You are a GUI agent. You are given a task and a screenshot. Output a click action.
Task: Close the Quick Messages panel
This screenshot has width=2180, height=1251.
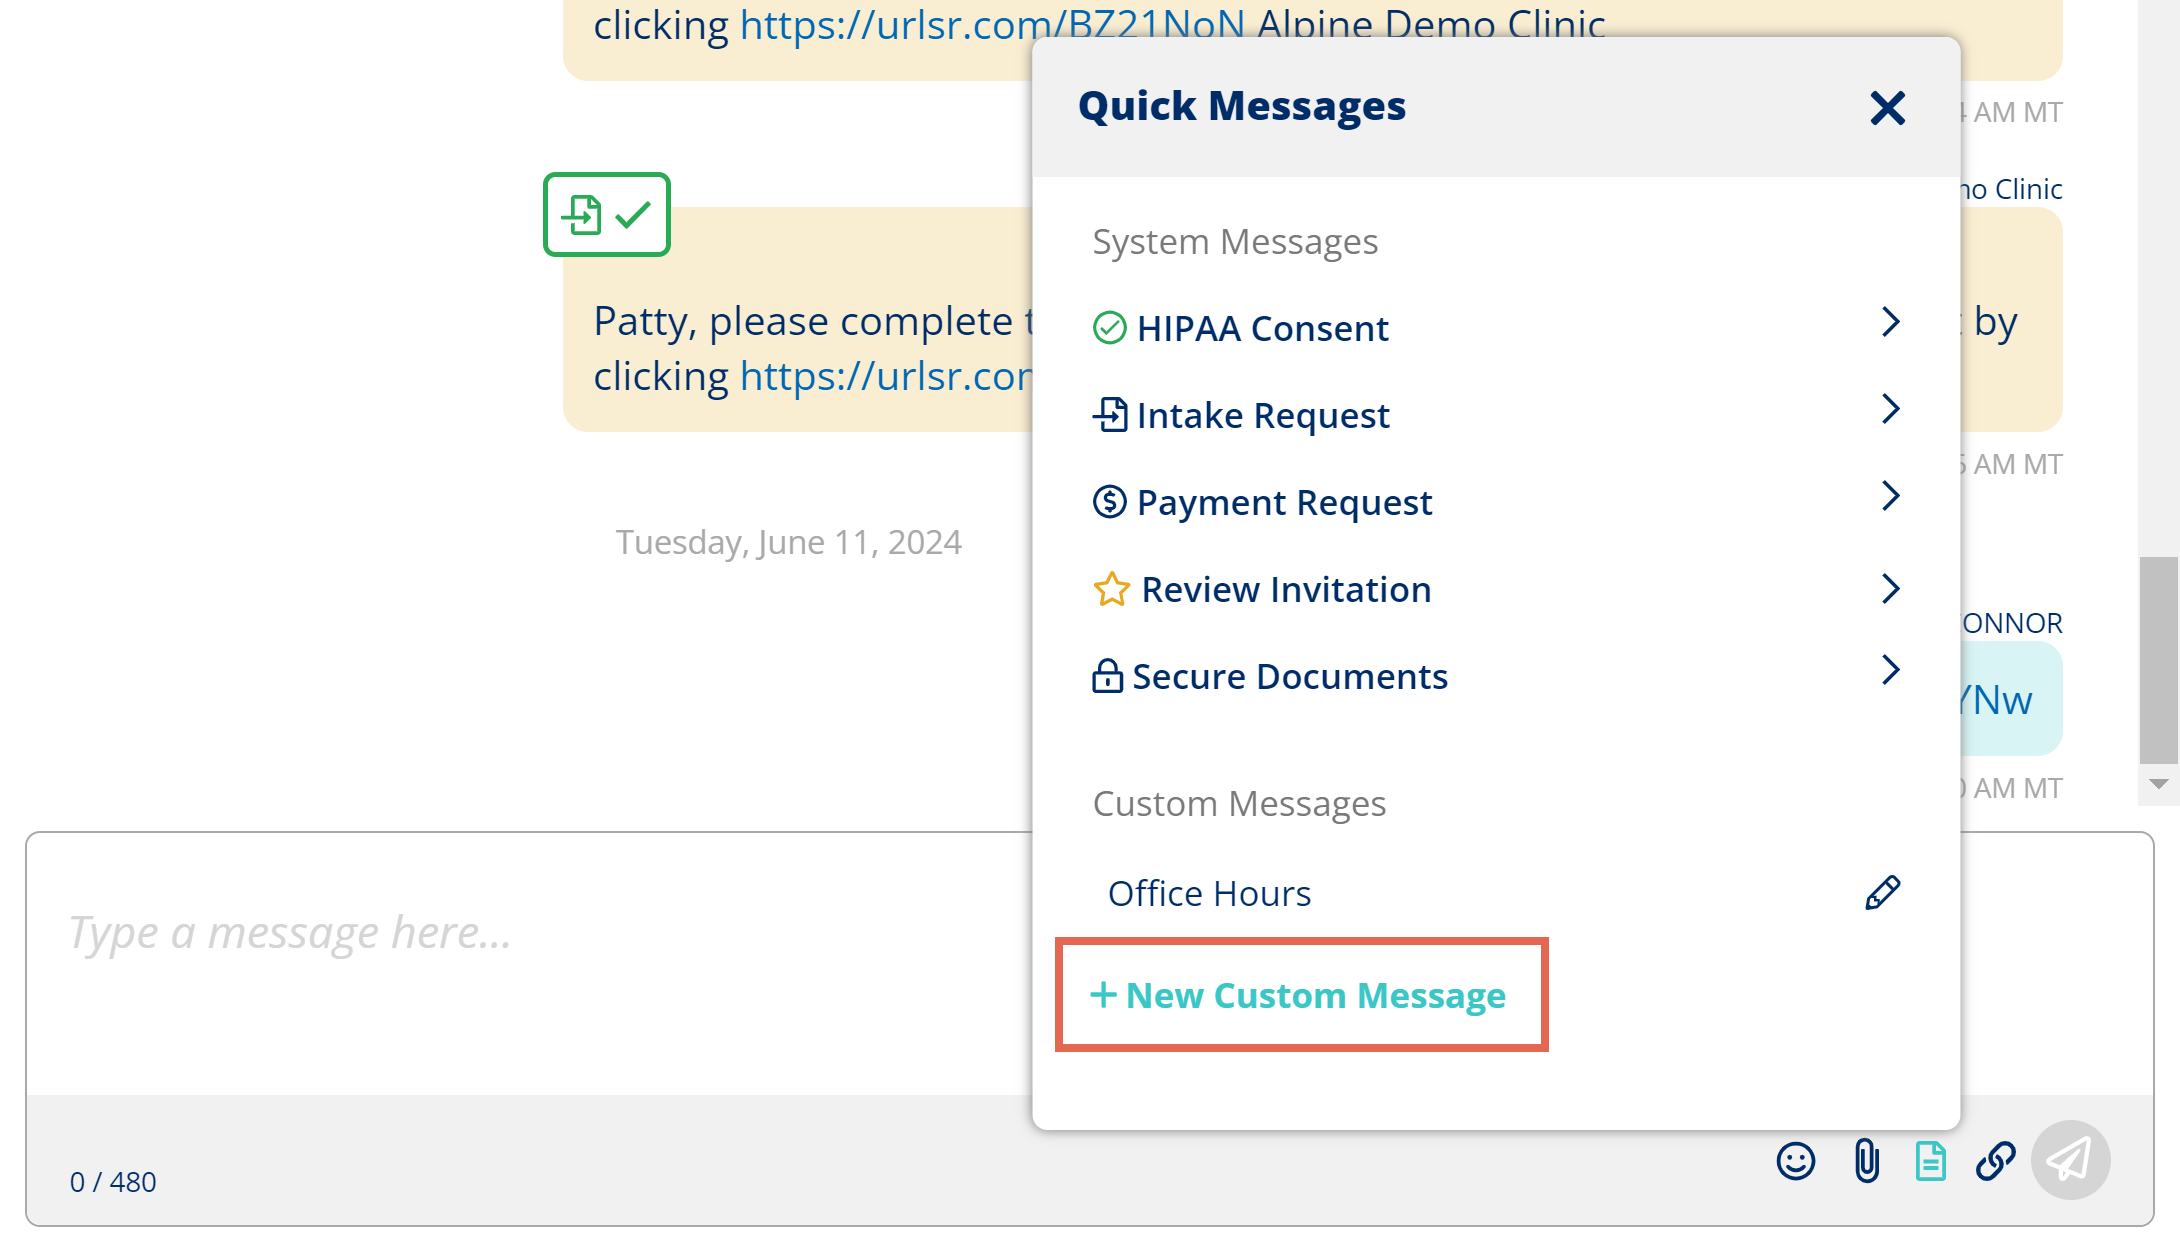1887,108
